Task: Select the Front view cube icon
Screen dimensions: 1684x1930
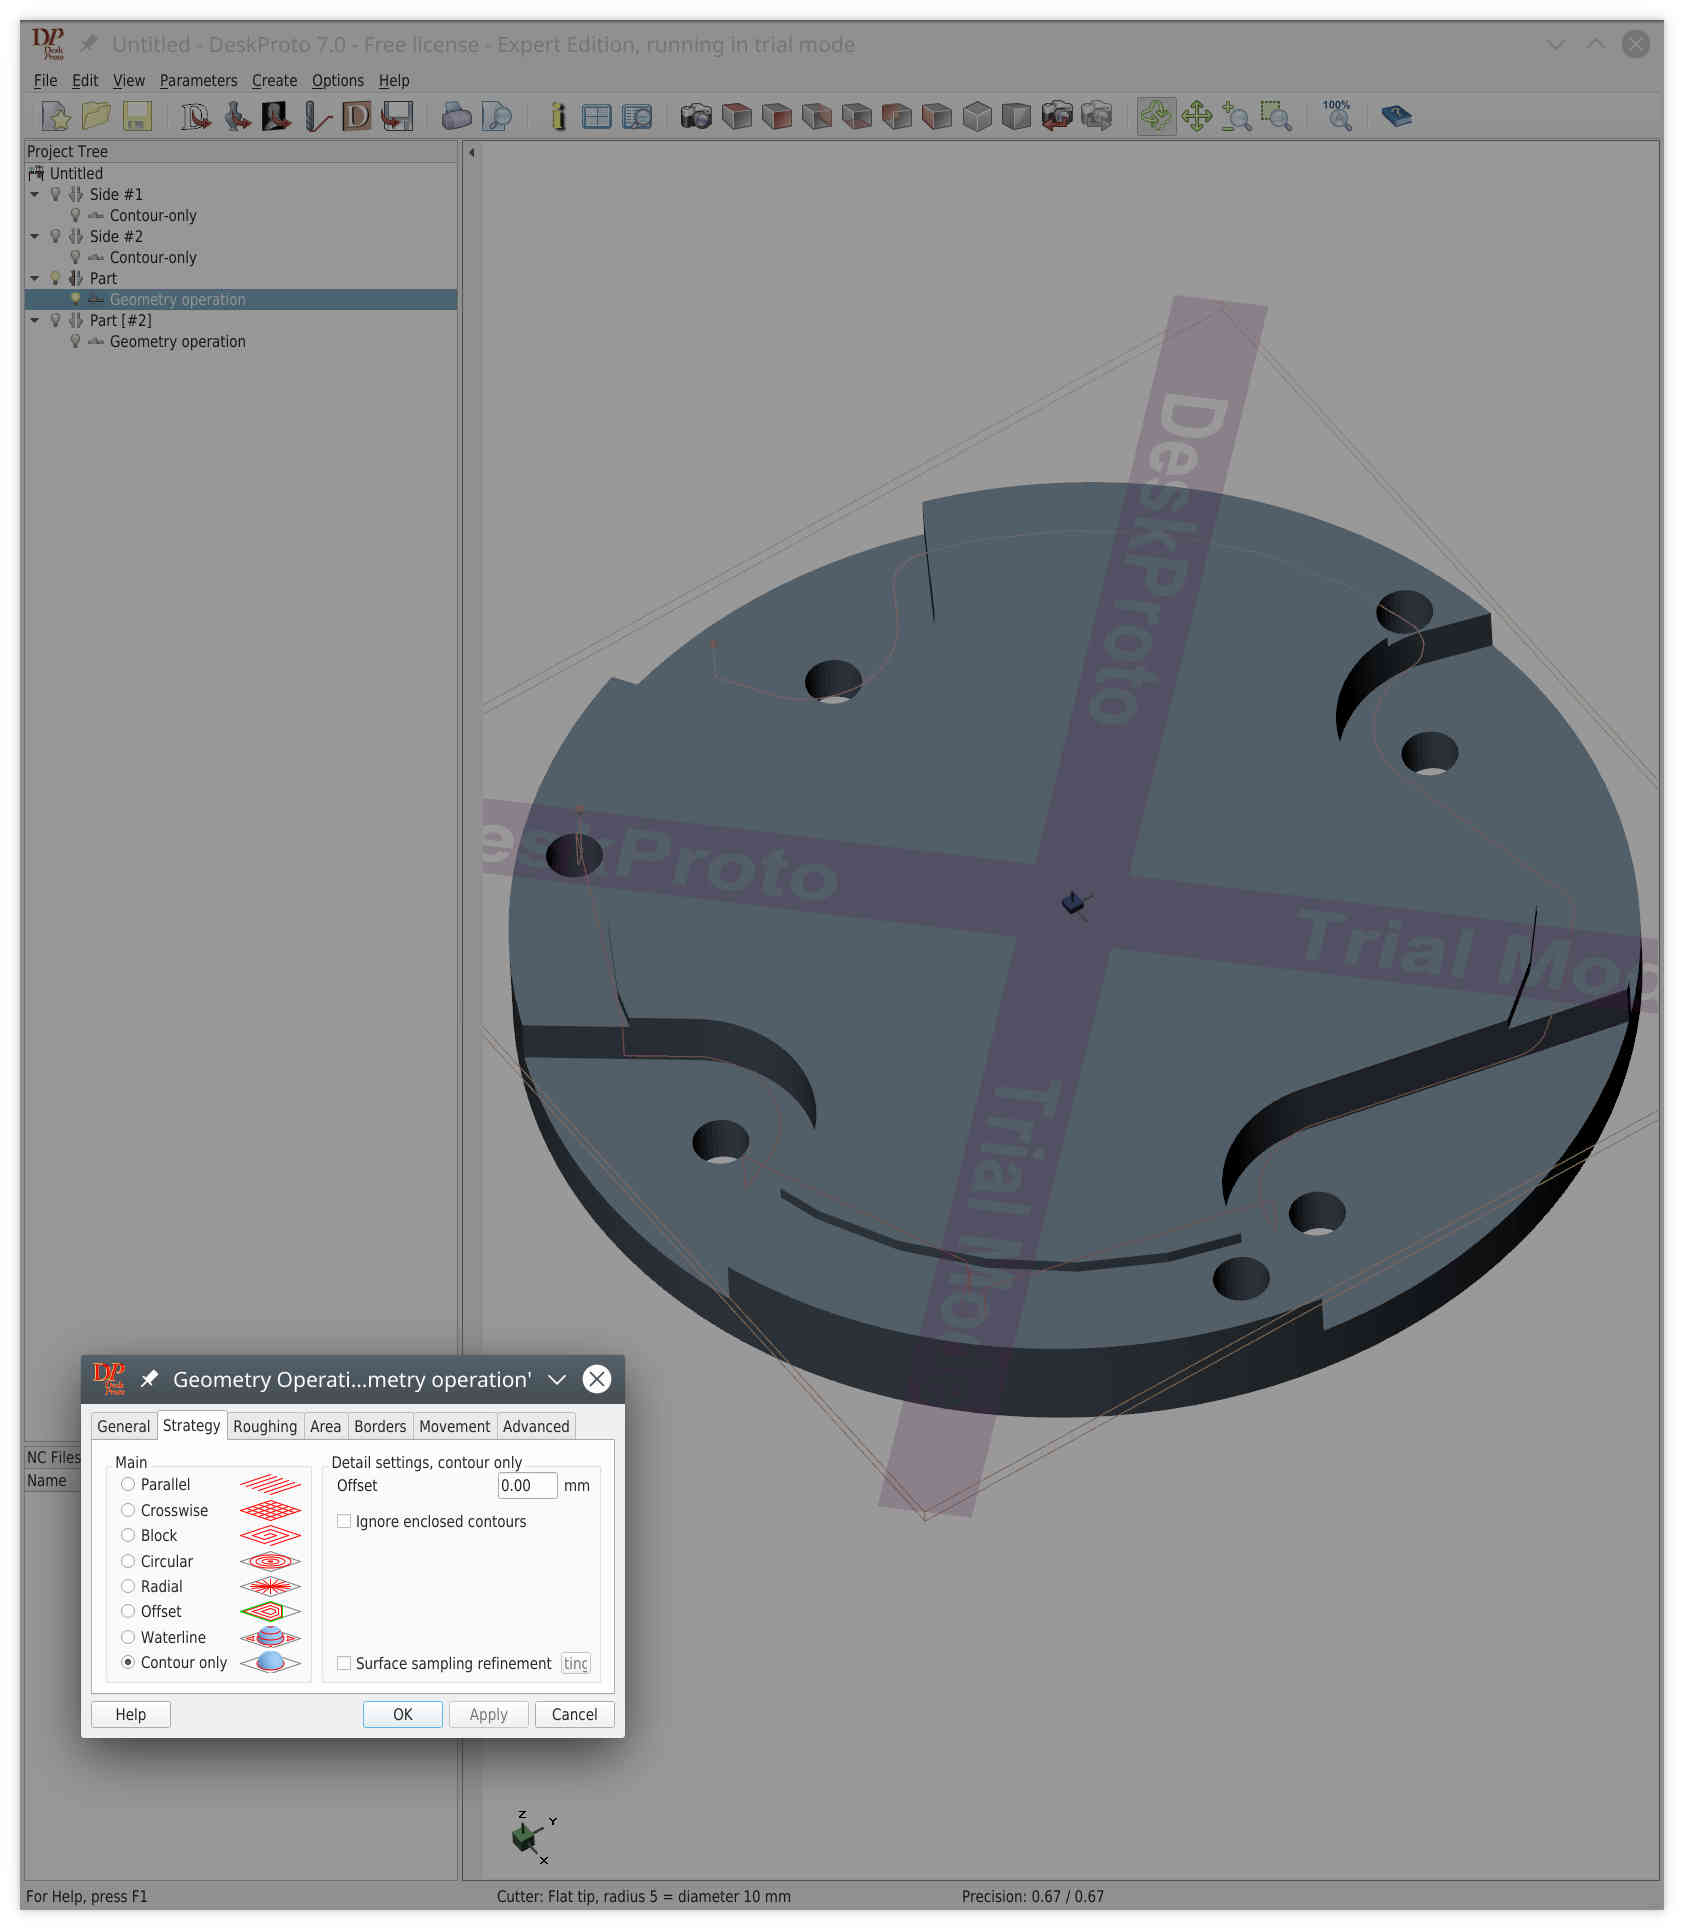Action: (777, 116)
